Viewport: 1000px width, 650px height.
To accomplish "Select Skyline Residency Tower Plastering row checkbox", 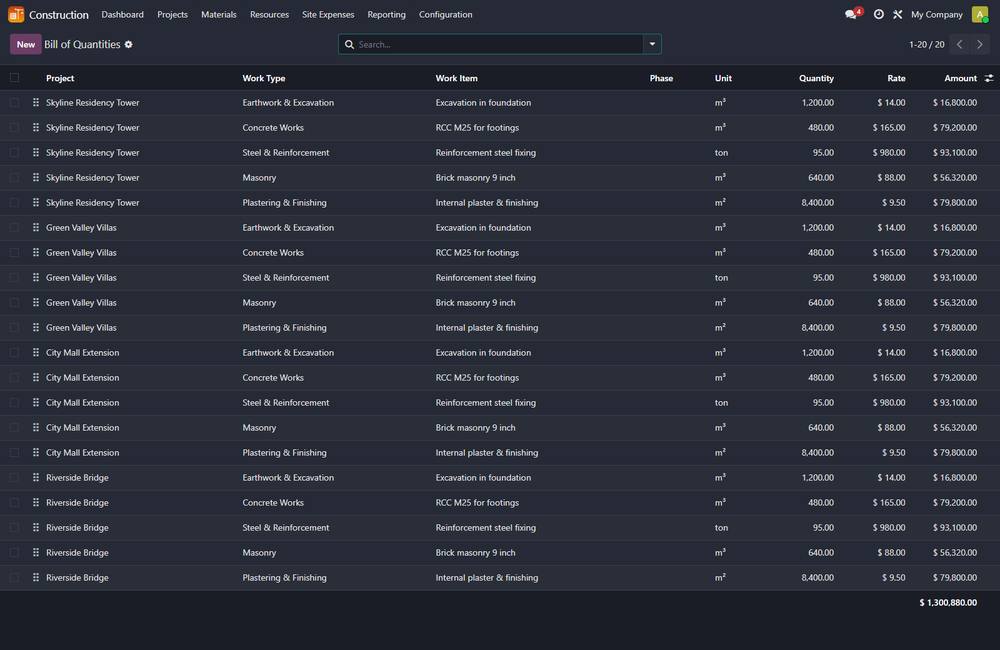I will 14,203.
